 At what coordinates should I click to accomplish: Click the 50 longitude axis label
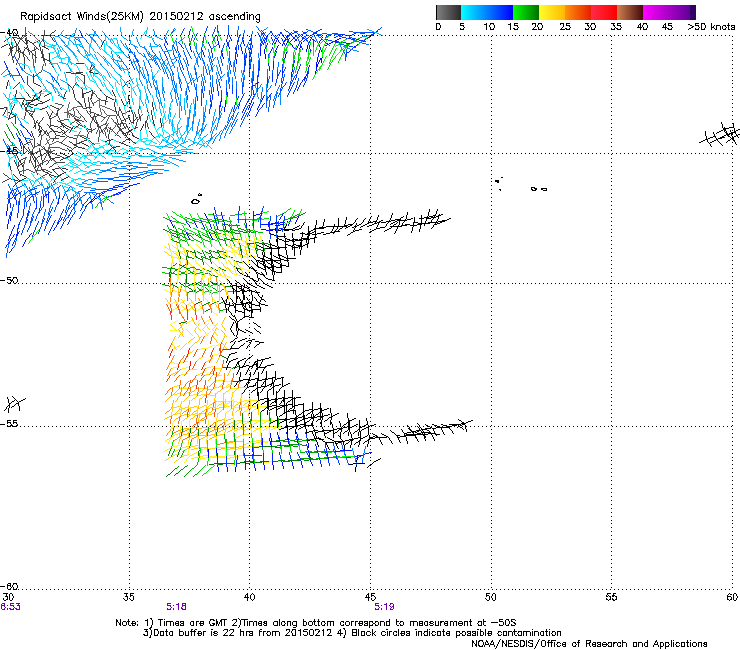pos(491,597)
